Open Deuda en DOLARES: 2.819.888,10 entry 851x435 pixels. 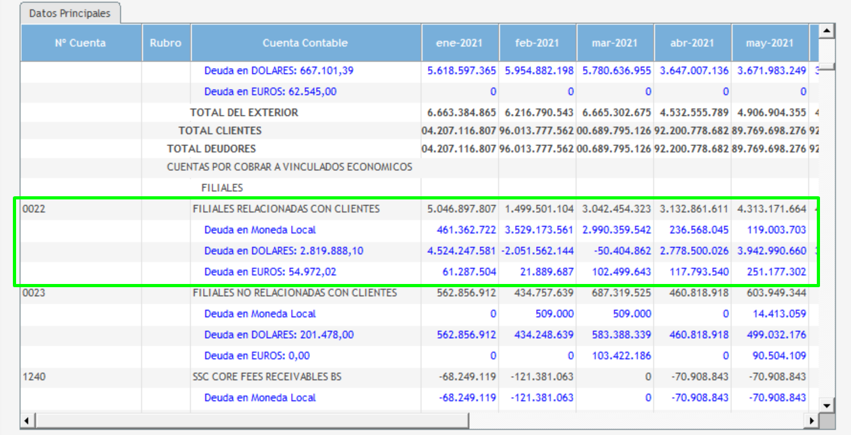[x=283, y=251]
